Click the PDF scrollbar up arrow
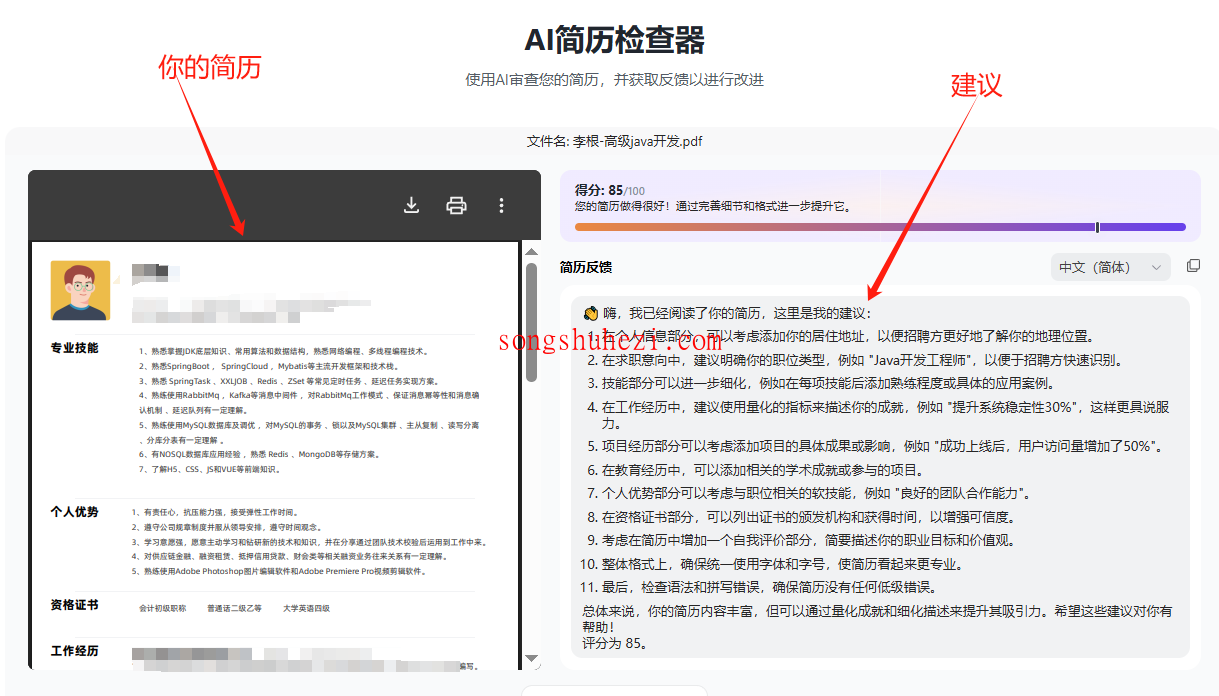The height and width of the screenshot is (696, 1219). [532, 251]
